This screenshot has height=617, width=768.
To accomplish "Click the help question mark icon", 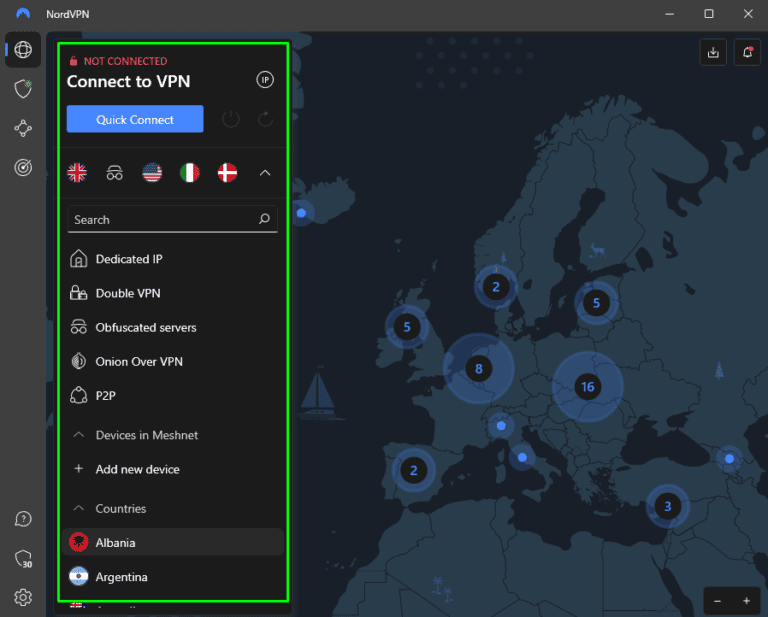I will 22,519.
